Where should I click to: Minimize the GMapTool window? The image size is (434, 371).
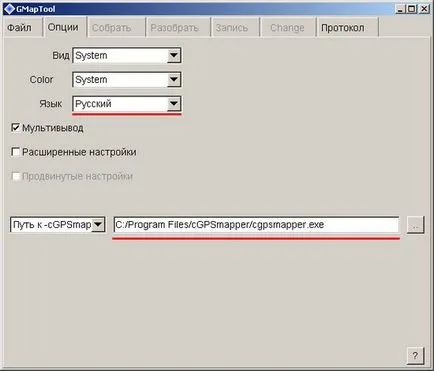(x=401, y=9)
